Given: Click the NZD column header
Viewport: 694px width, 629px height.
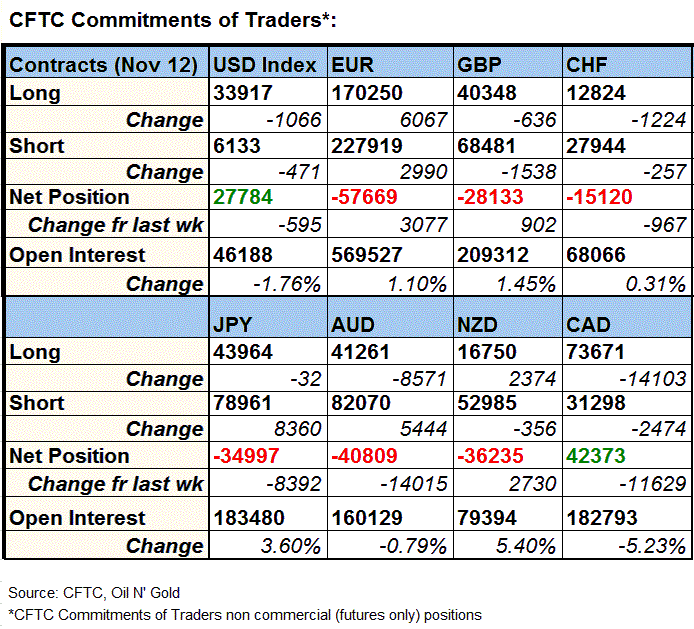Looking at the screenshot, I should coord(479,324).
